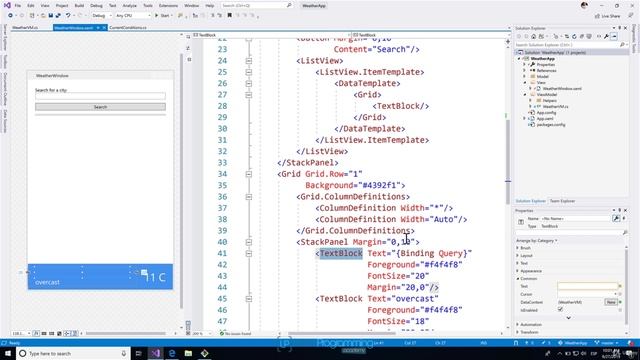The image size is (640, 360).
Task: Swap designer and XAML panes icon
Action: pyautogui.click(x=188, y=48)
